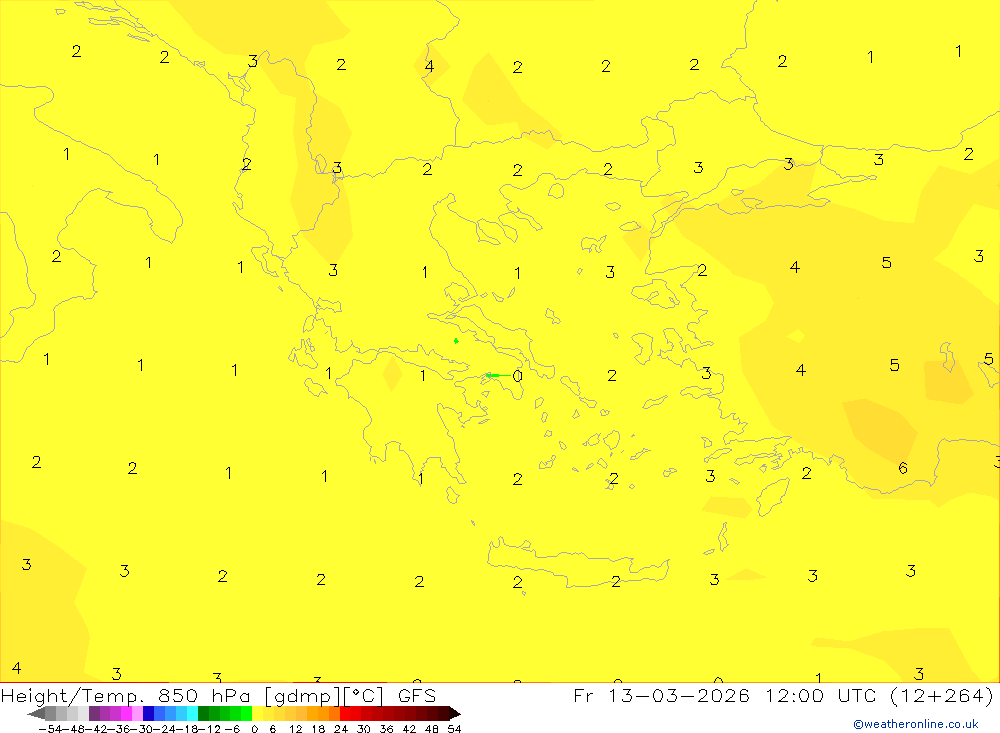Pick the bright yellow legend swatch above 0
The image size is (1000, 733).
(x=257, y=713)
